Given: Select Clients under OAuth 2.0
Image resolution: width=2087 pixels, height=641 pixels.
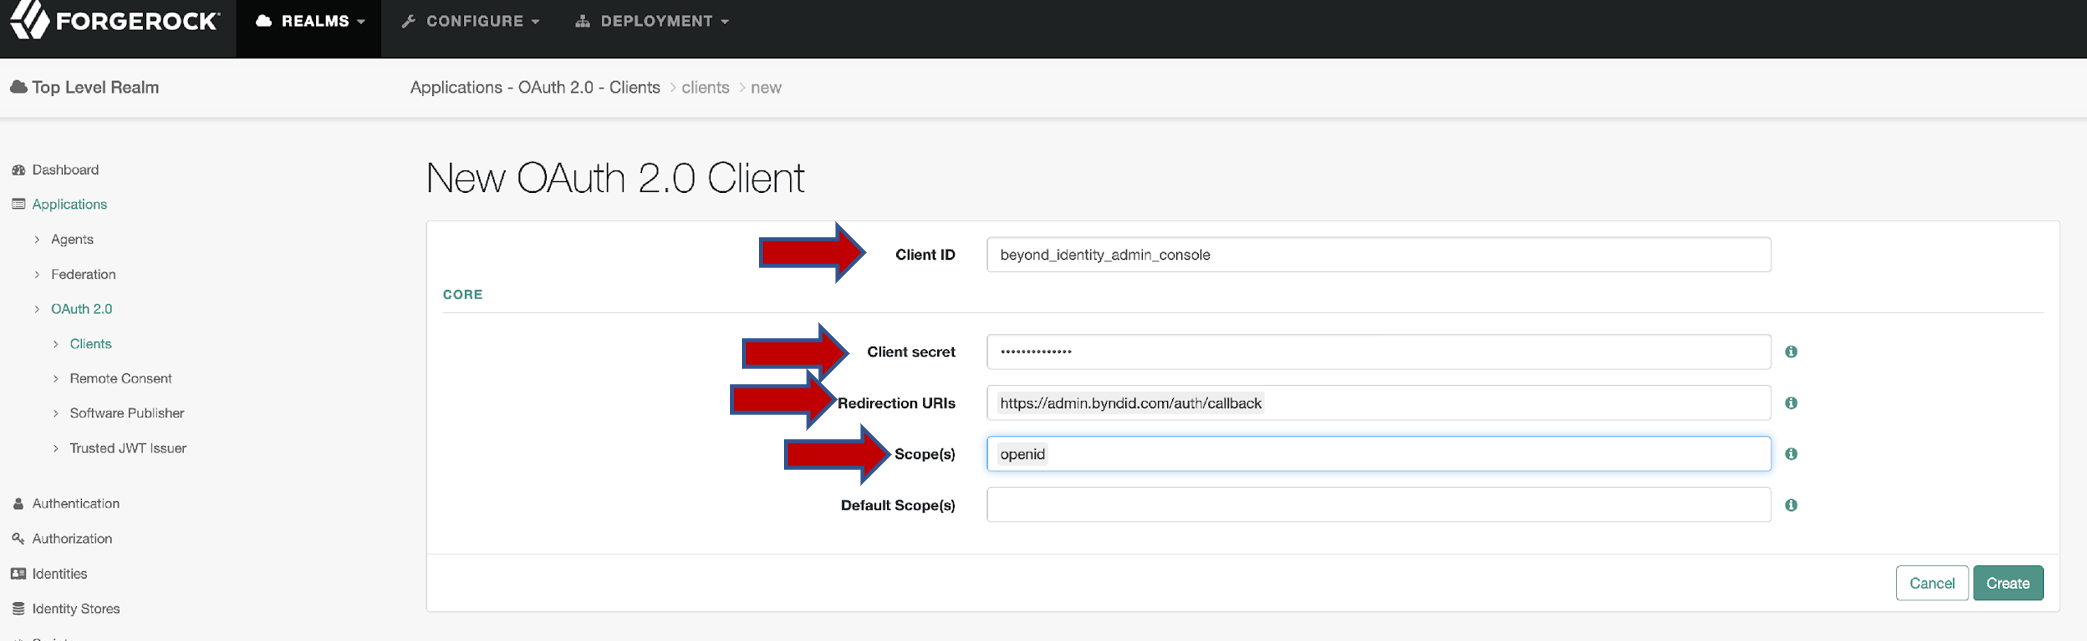Looking at the screenshot, I should pyautogui.click(x=90, y=344).
